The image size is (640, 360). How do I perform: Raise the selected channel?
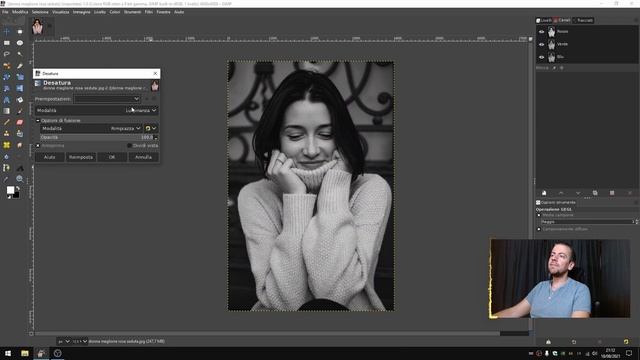[561, 193]
